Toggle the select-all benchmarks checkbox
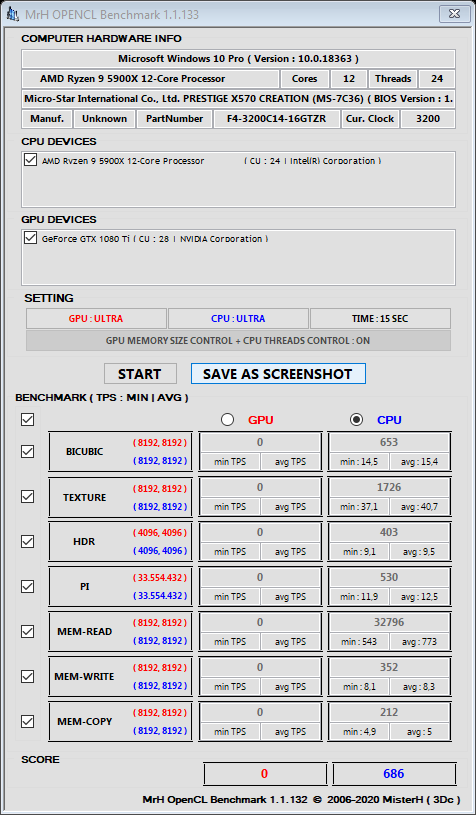The image size is (476, 815). point(28,419)
